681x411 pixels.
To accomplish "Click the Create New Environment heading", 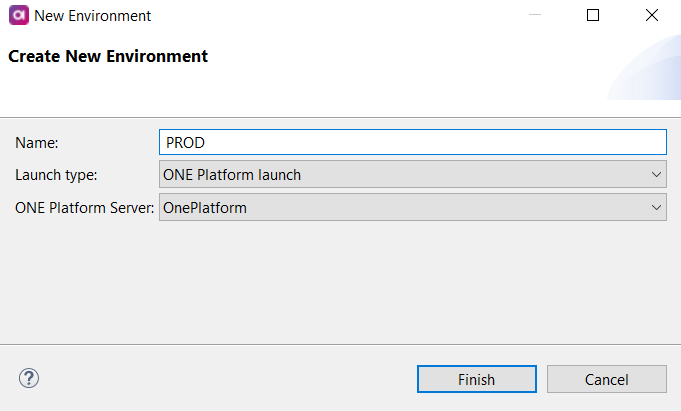I will (x=108, y=57).
